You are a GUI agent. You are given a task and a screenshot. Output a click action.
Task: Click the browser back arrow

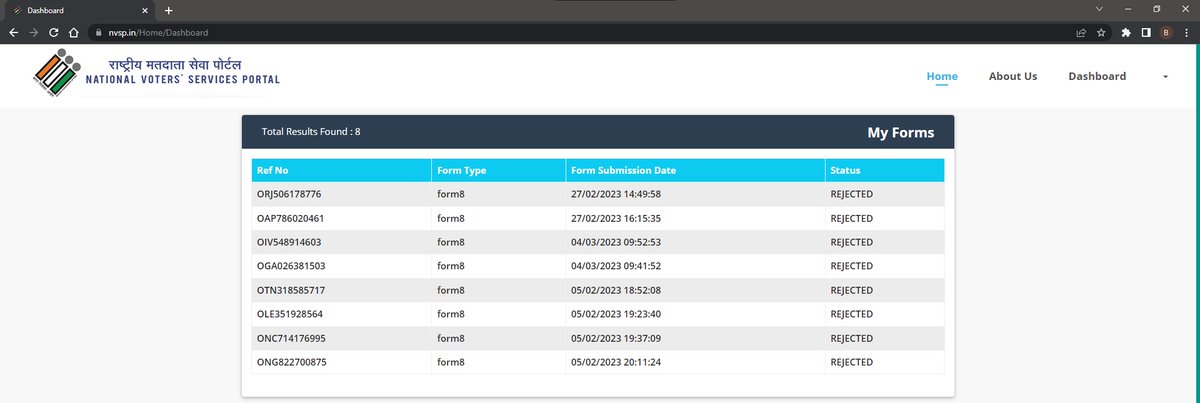(13, 32)
